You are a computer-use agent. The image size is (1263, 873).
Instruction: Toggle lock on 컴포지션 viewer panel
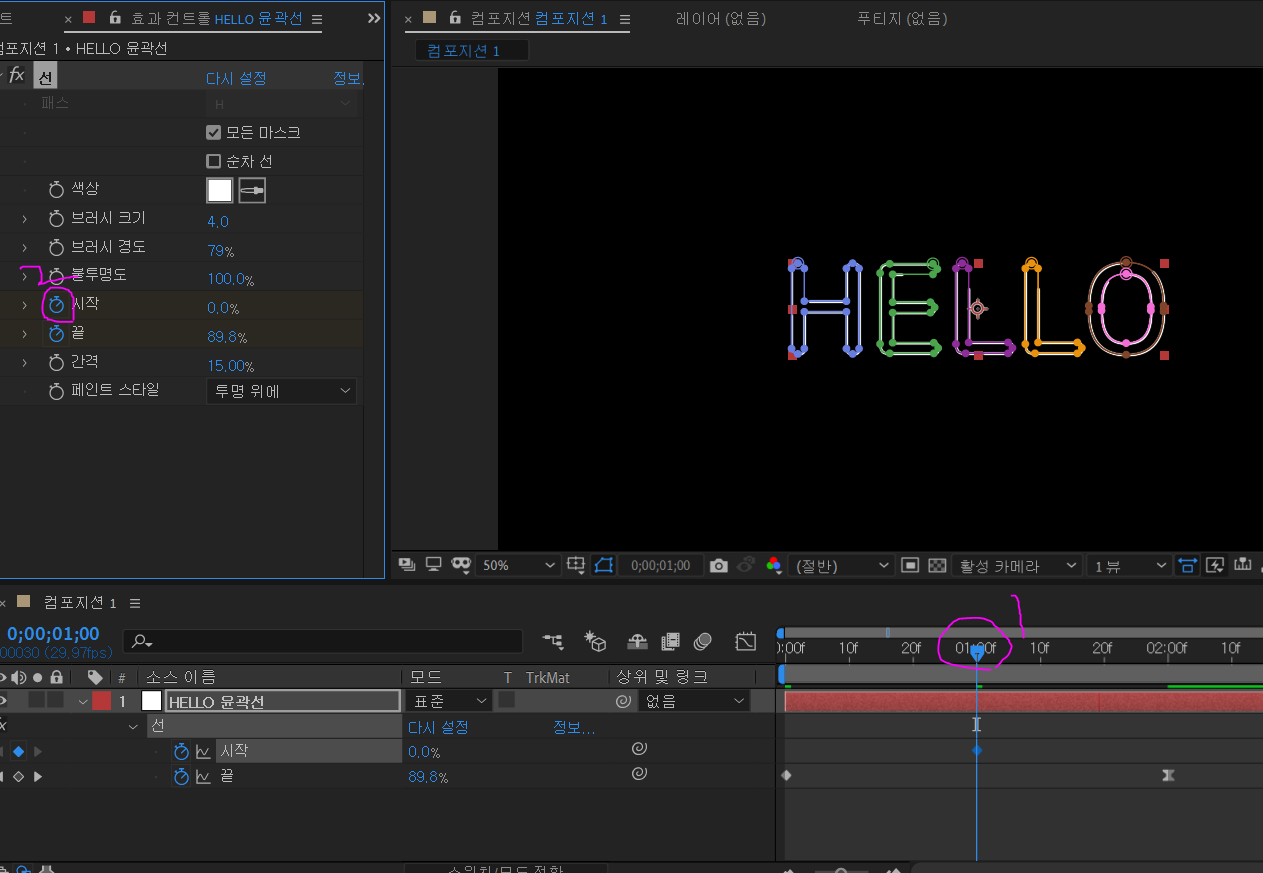pos(455,18)
